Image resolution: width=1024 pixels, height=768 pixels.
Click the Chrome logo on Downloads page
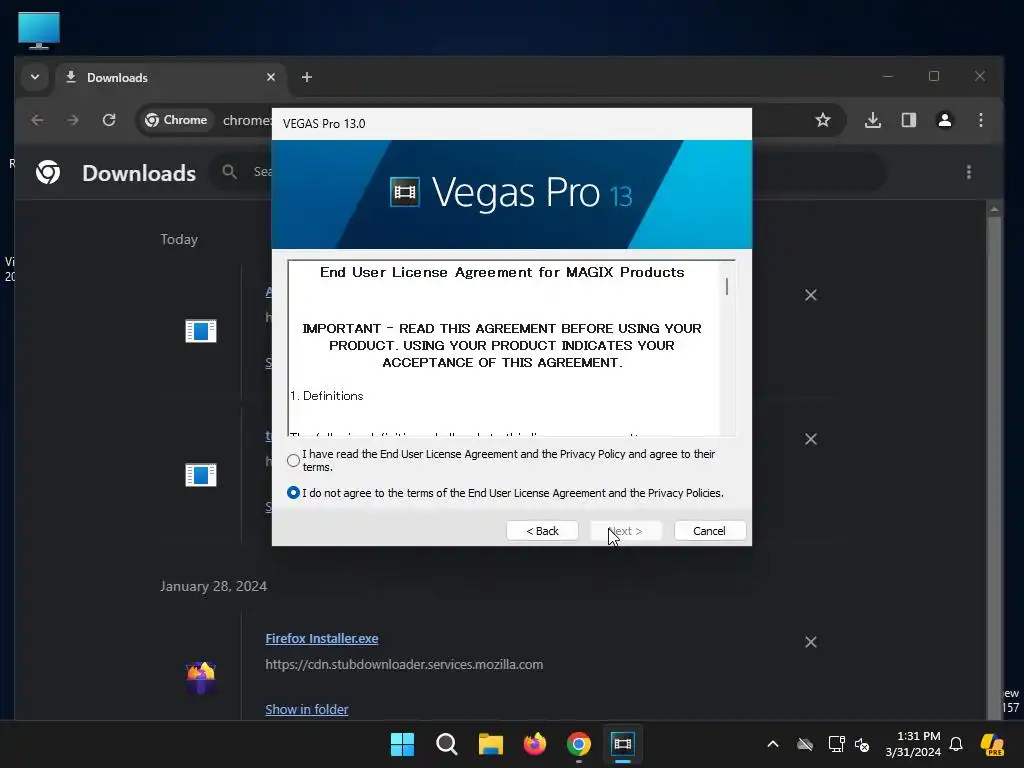coord(48,172)
